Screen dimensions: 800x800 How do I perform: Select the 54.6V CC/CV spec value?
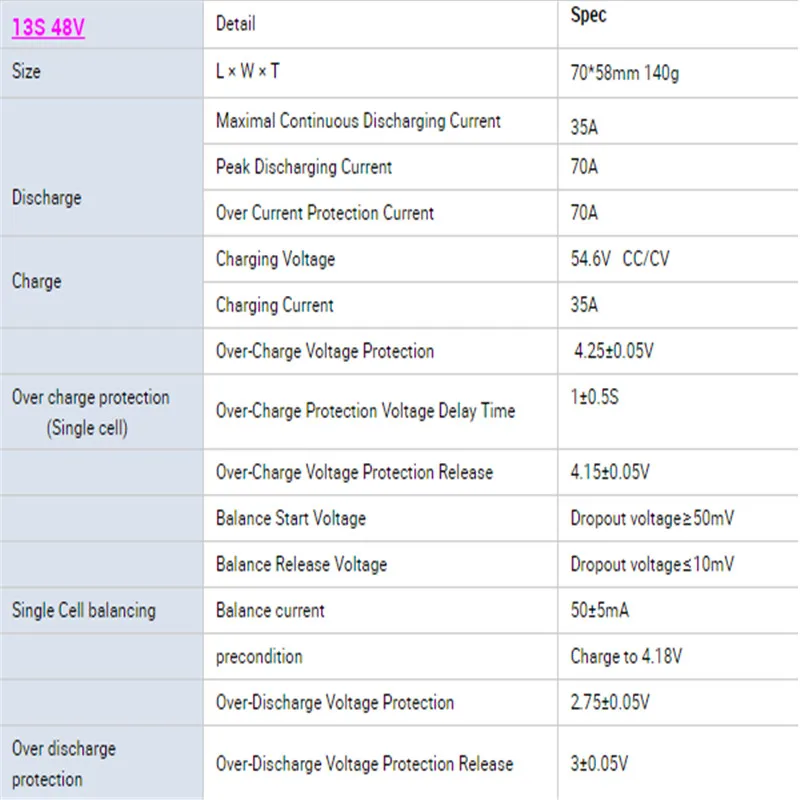(619, 259)
